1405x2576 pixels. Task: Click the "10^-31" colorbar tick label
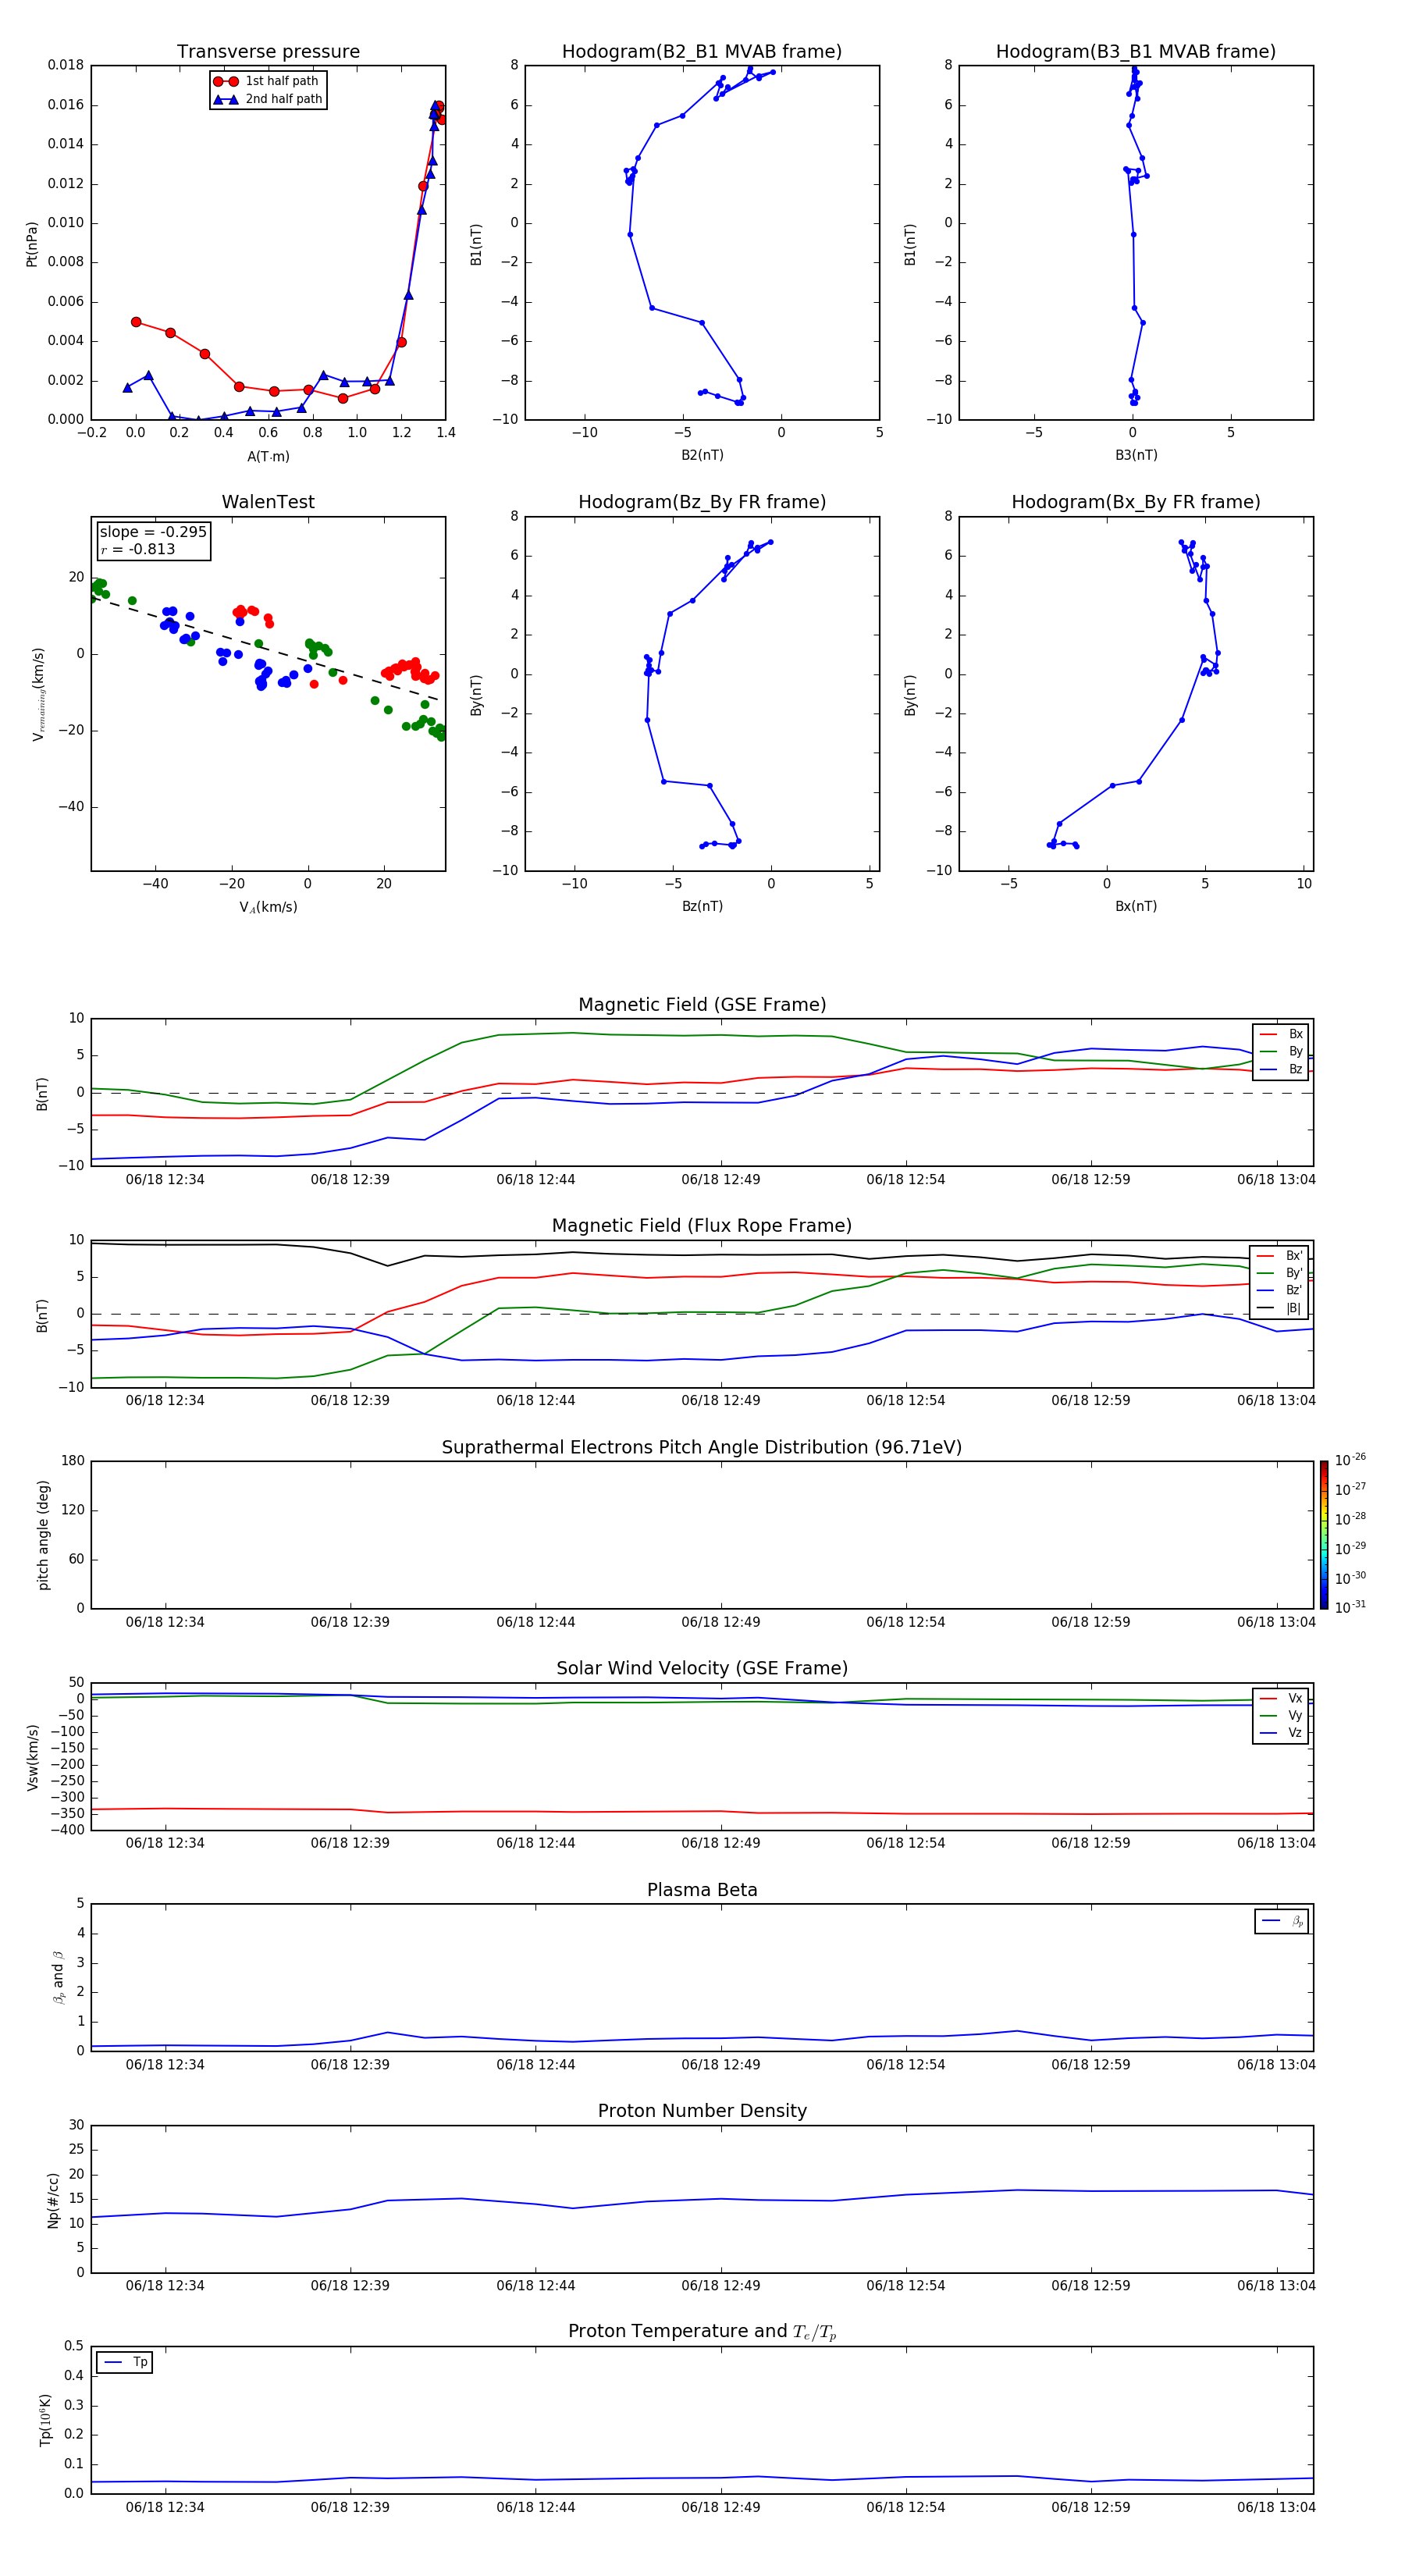point(1349,1607)
